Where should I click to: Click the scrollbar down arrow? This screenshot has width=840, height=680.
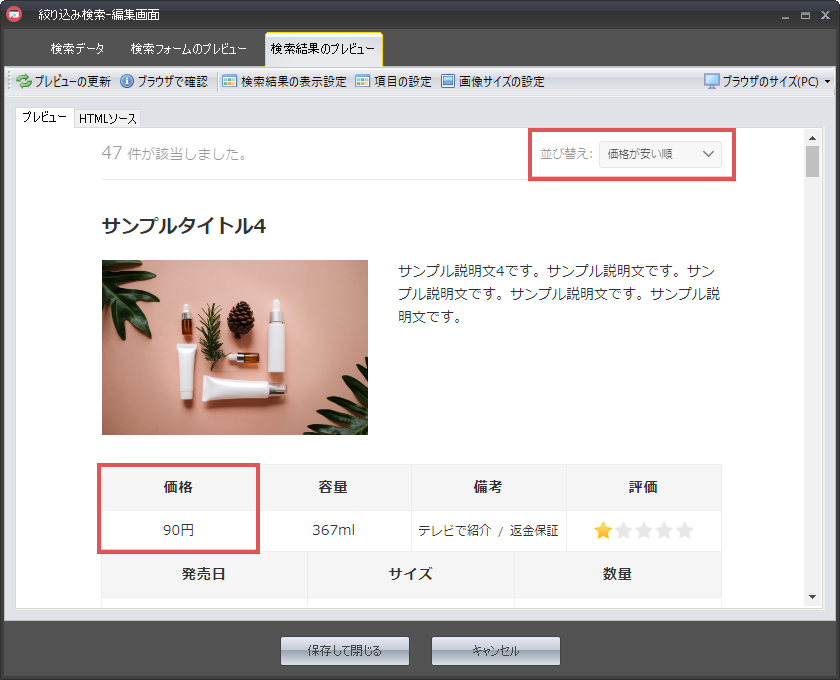(x=812, y=597)
